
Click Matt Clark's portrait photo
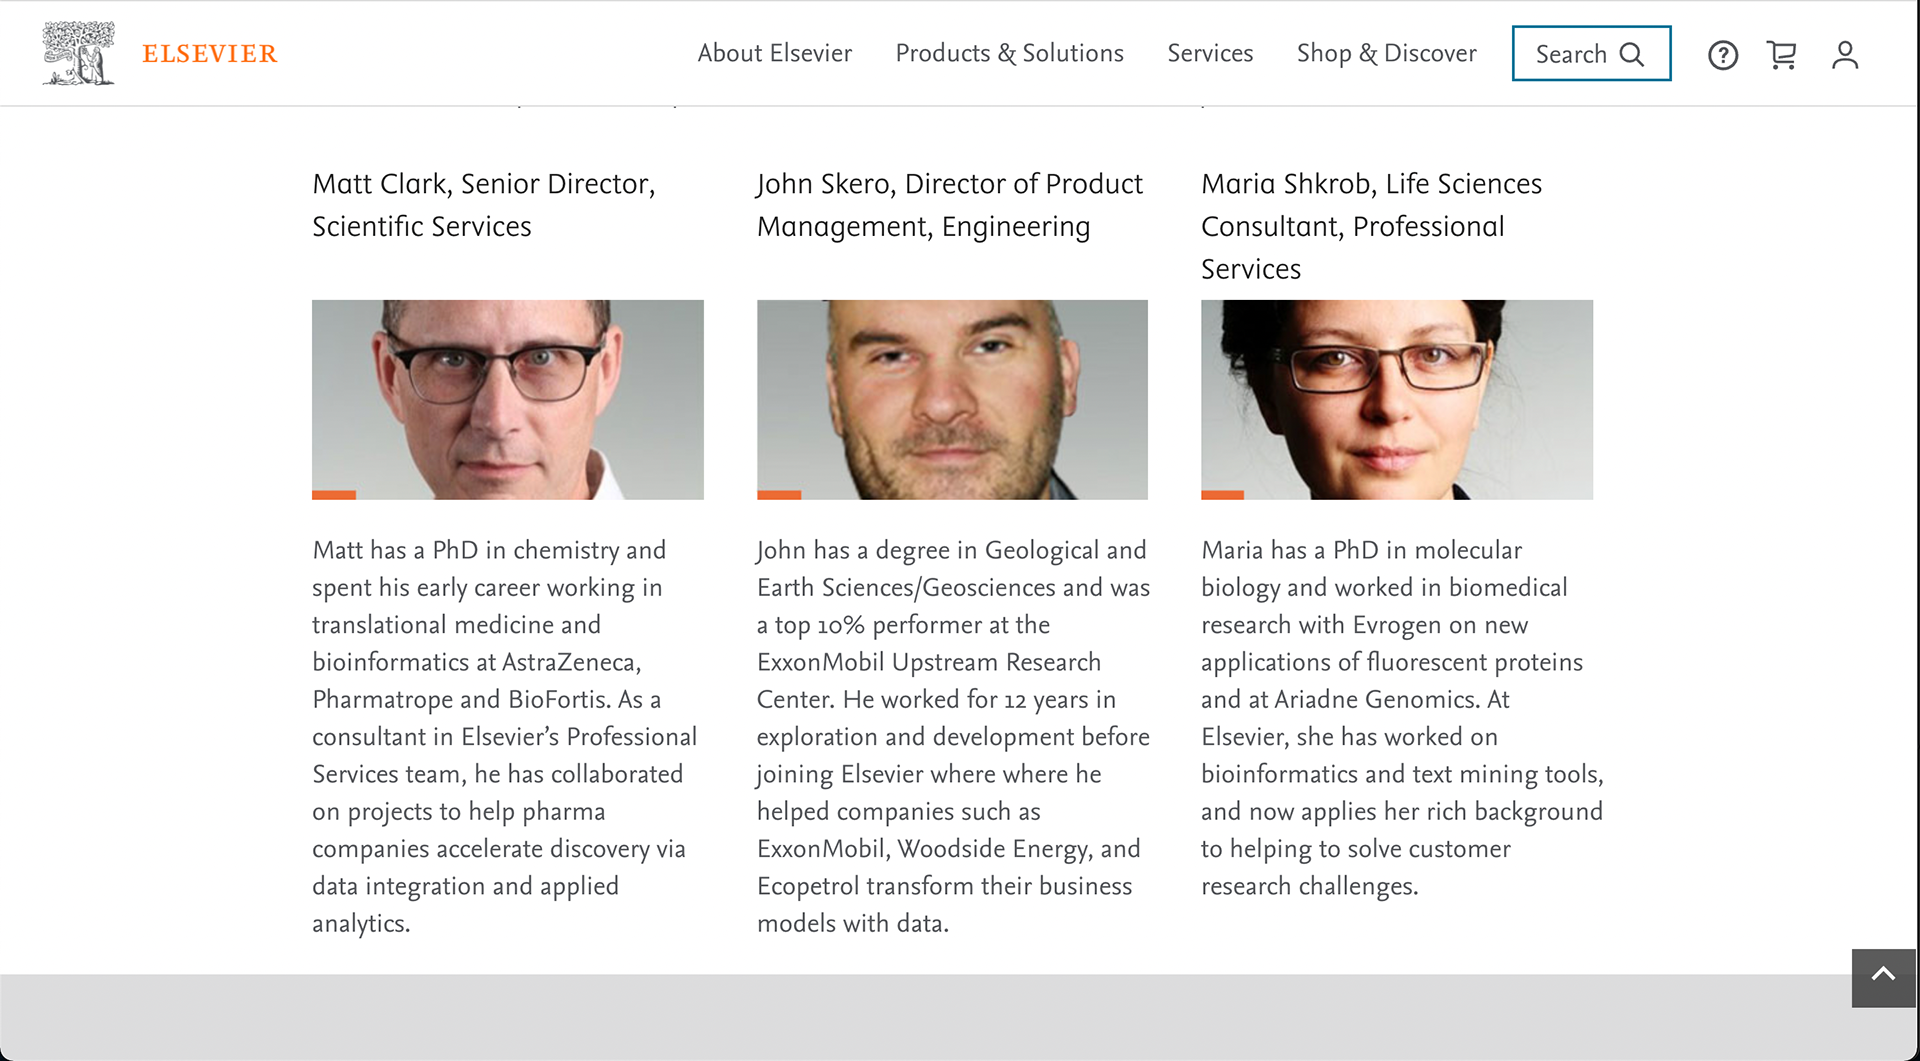[x=507, y=399]
